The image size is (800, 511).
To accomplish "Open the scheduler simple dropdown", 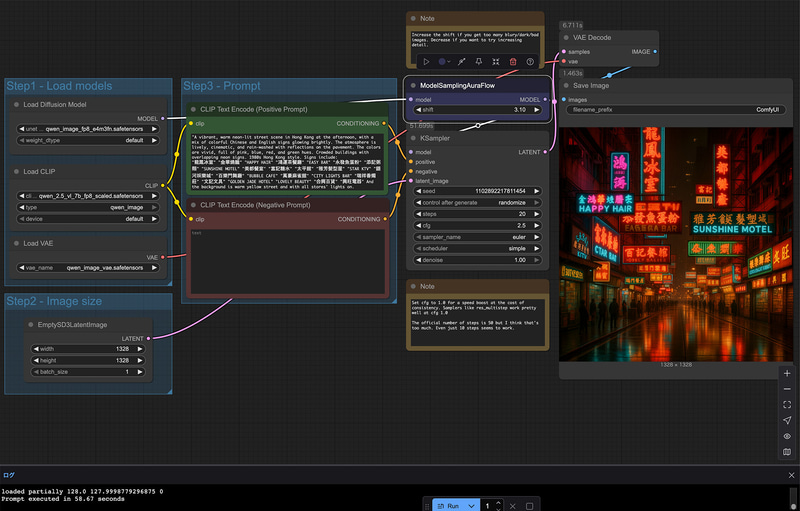I will tap(478, 248).
